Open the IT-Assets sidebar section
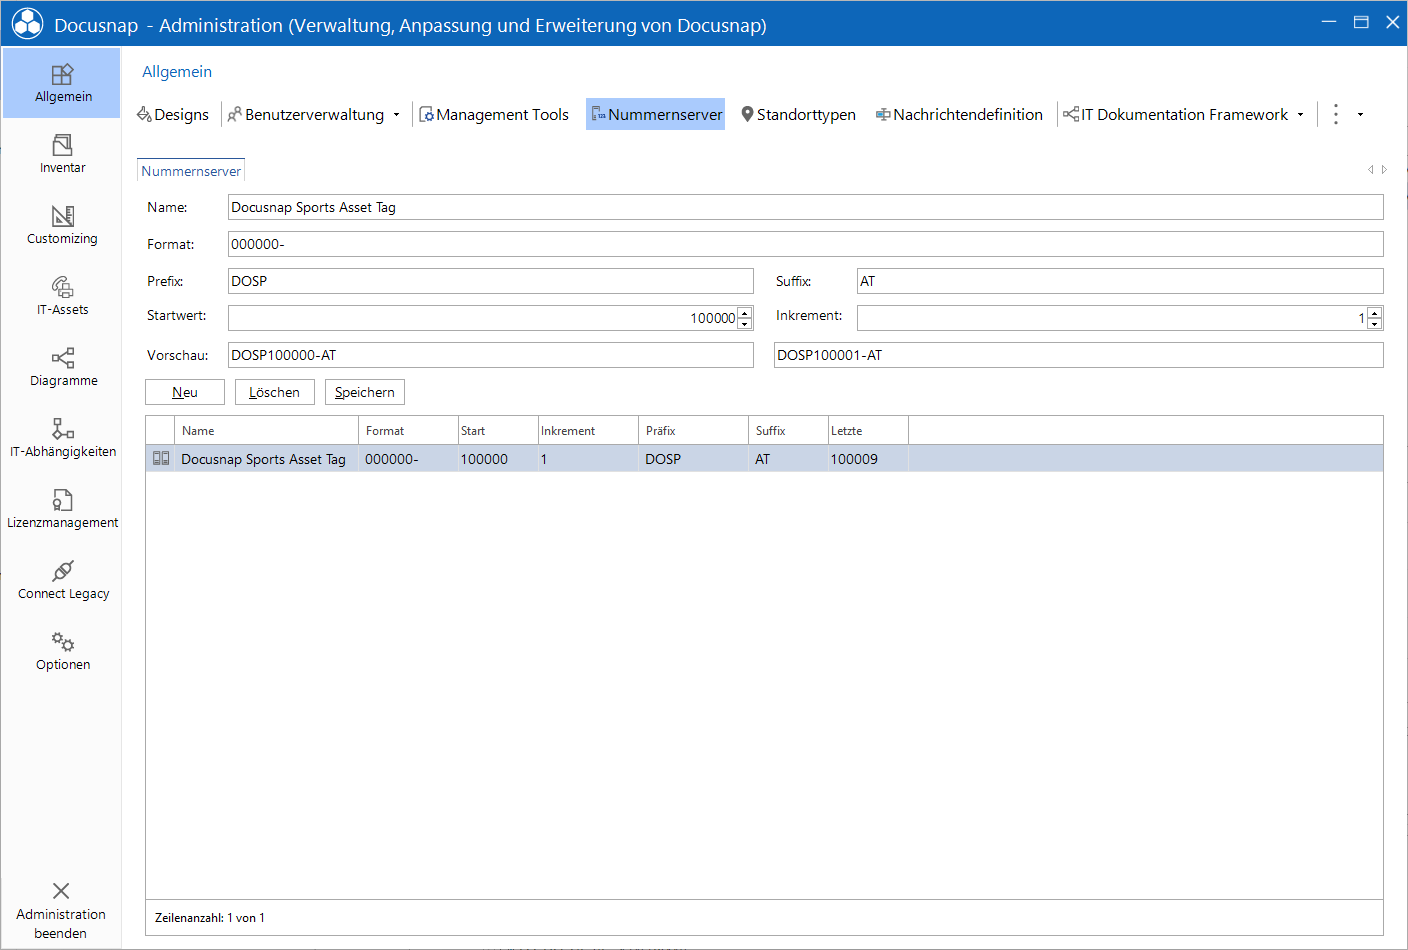Viewport: 1408px width, 950px height. click(x=62, y=296)
